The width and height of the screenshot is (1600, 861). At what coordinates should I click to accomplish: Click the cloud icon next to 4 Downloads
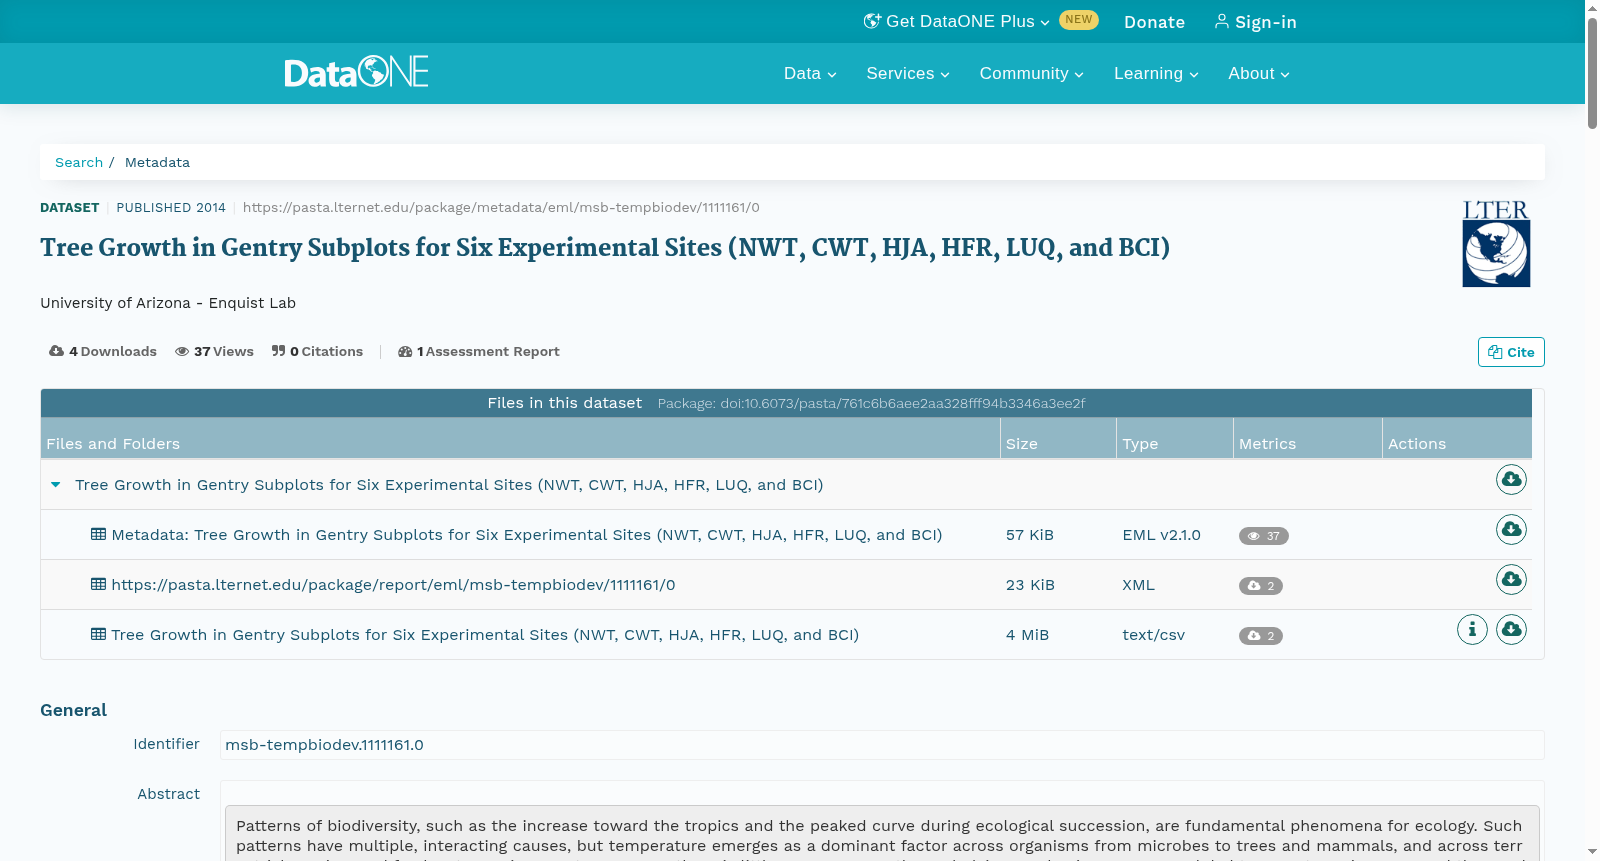point(57,351)
